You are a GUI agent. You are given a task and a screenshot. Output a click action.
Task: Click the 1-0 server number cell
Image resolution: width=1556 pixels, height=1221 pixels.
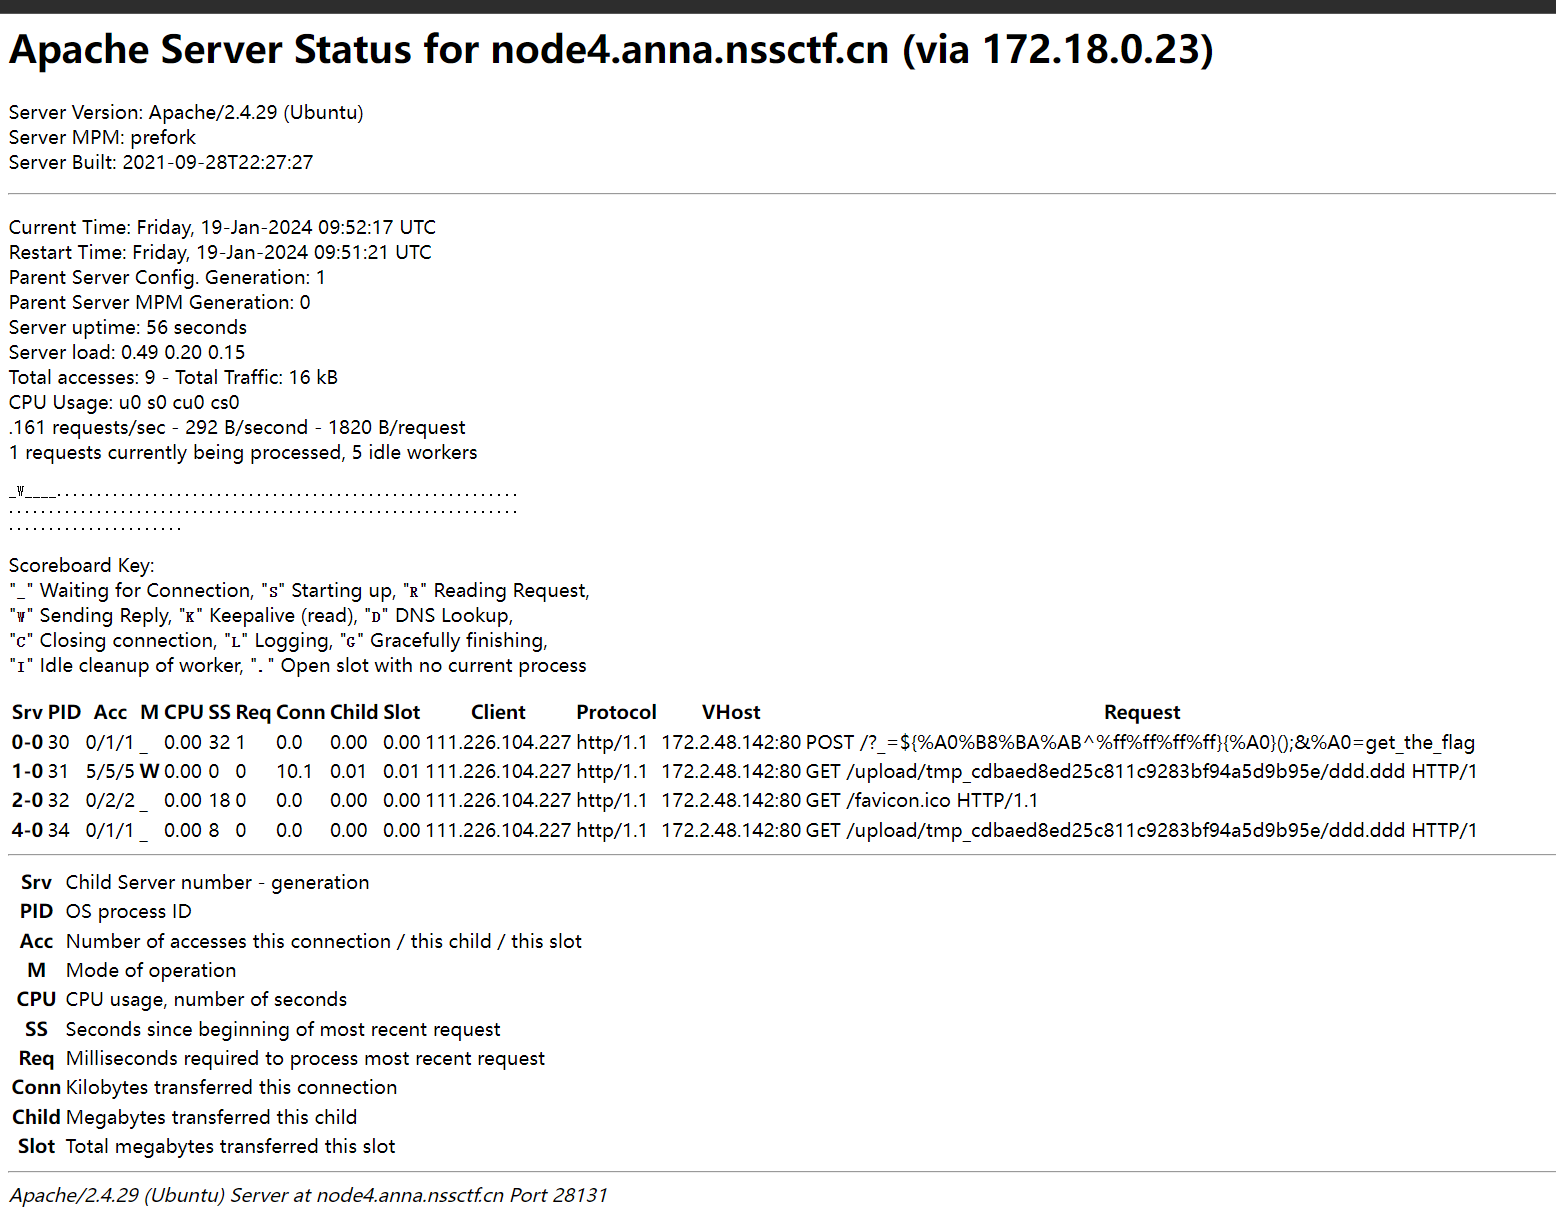click(x=27, y=771)
